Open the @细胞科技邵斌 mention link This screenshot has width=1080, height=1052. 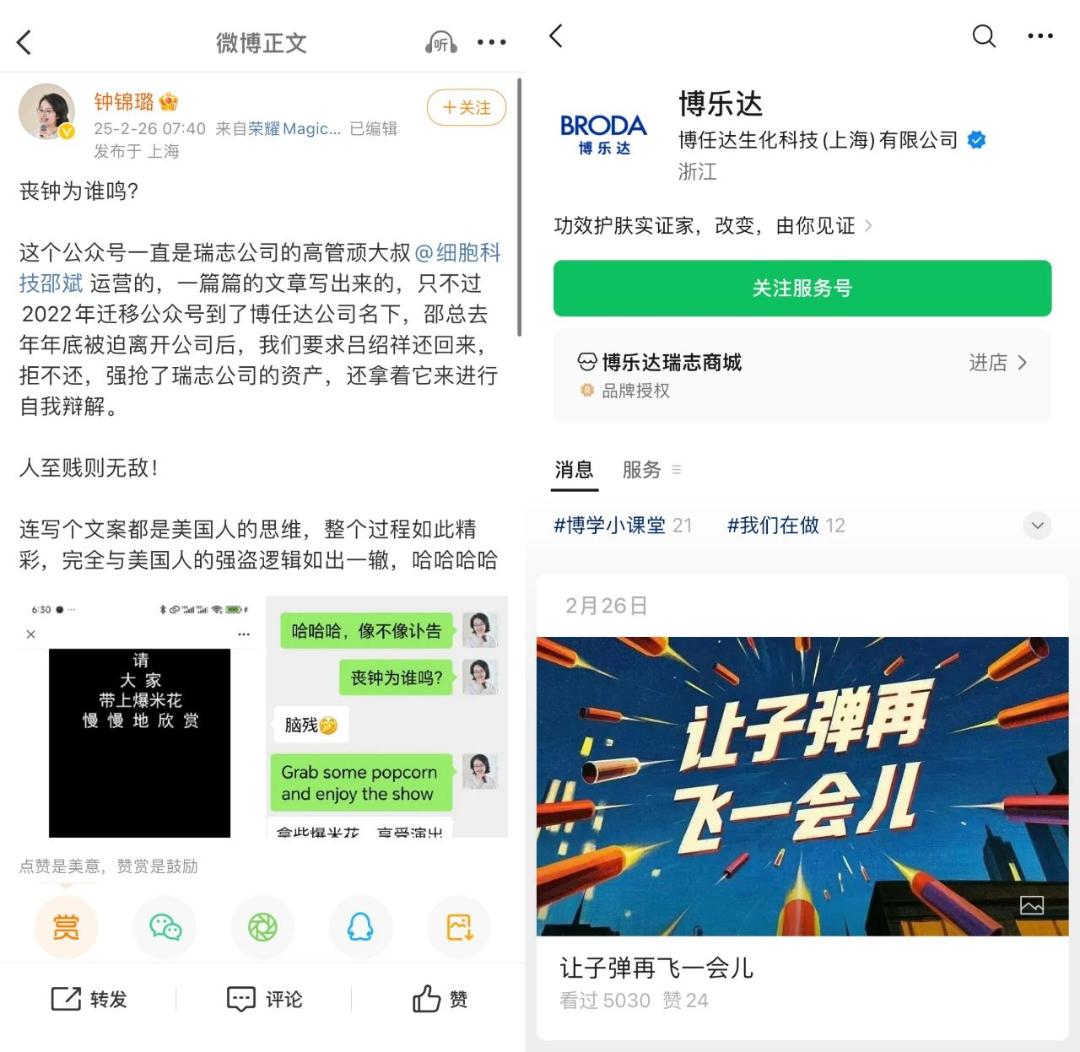tap(260, 268)
